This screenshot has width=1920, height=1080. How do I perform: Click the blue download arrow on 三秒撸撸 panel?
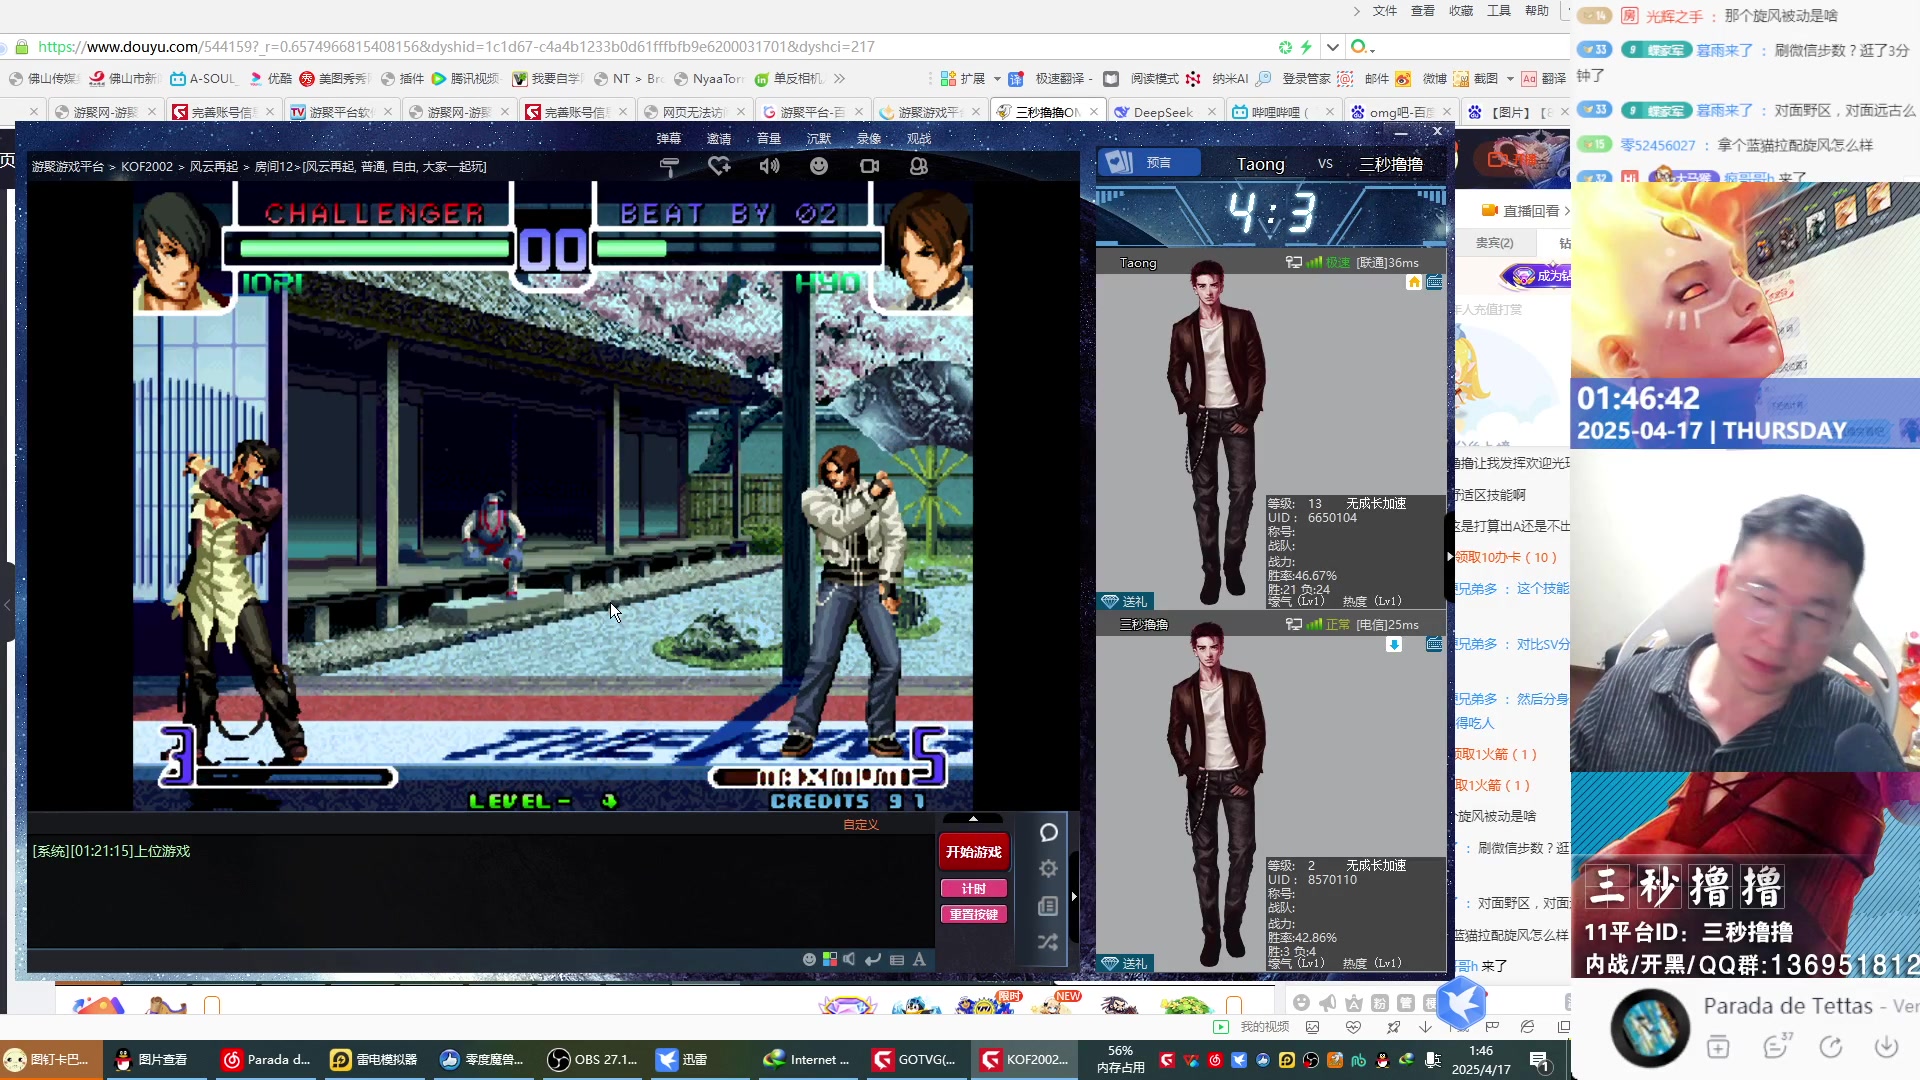point(1394,644)
